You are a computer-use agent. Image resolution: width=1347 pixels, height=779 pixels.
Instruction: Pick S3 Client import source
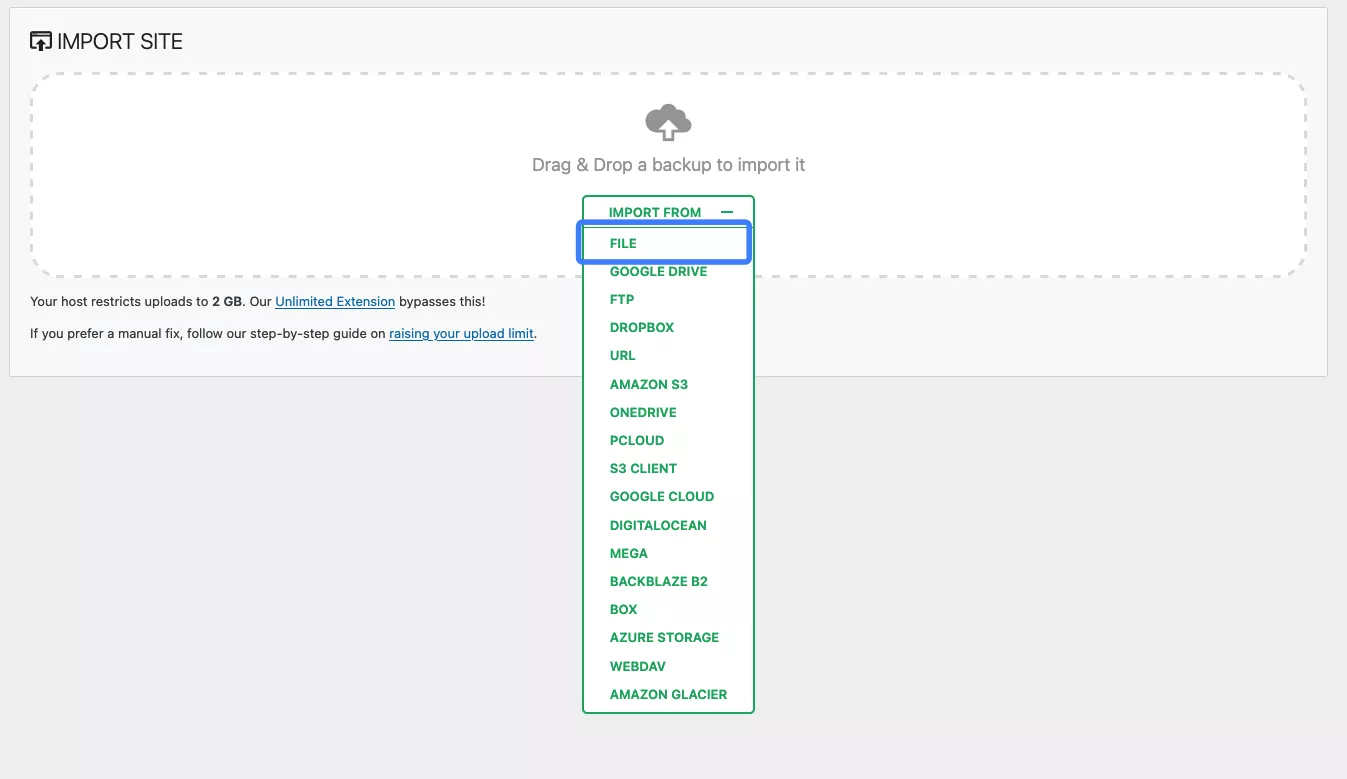tap(643, 468)
